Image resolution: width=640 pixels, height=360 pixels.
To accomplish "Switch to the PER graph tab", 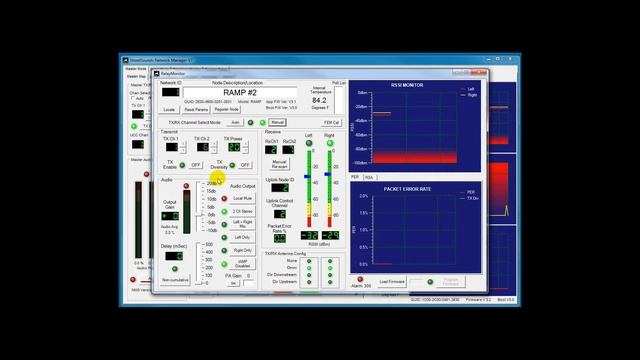I will [x=355, y=177].
